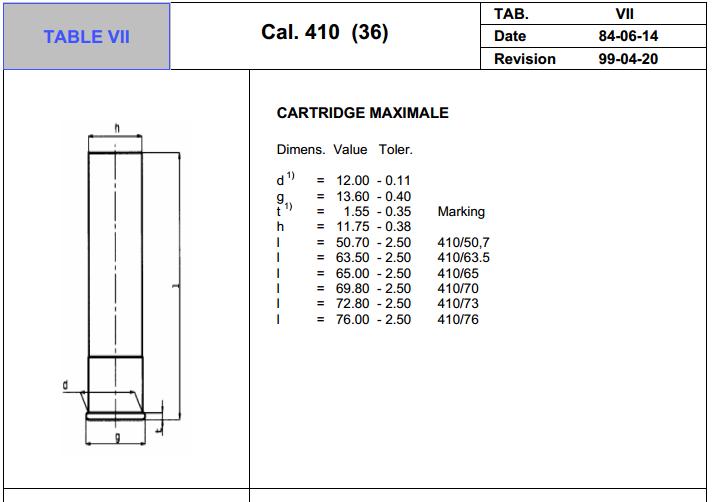
Task: Click the Marking column label
Action: pyautogui.click(x=461, y=211)
